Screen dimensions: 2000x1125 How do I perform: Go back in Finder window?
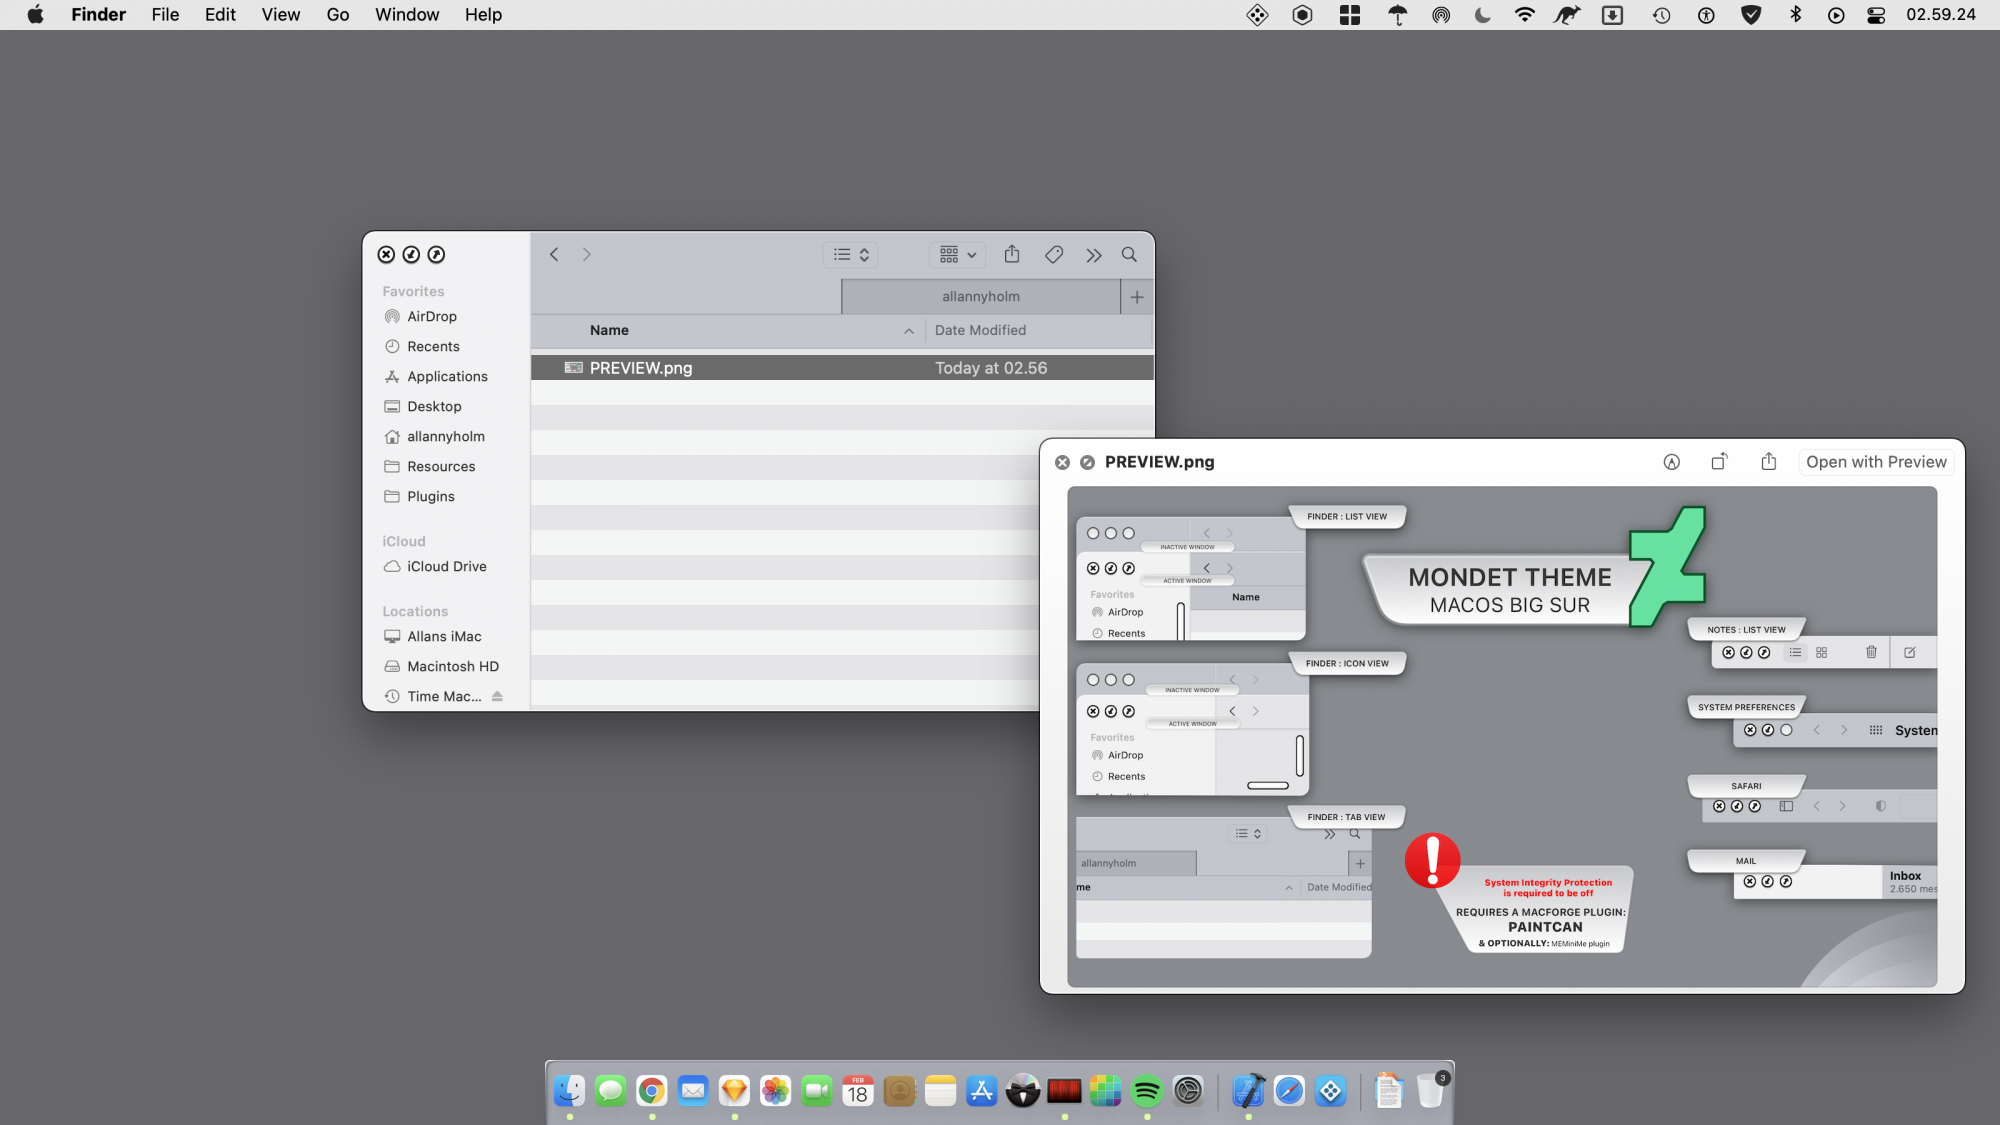coord(554,255)
